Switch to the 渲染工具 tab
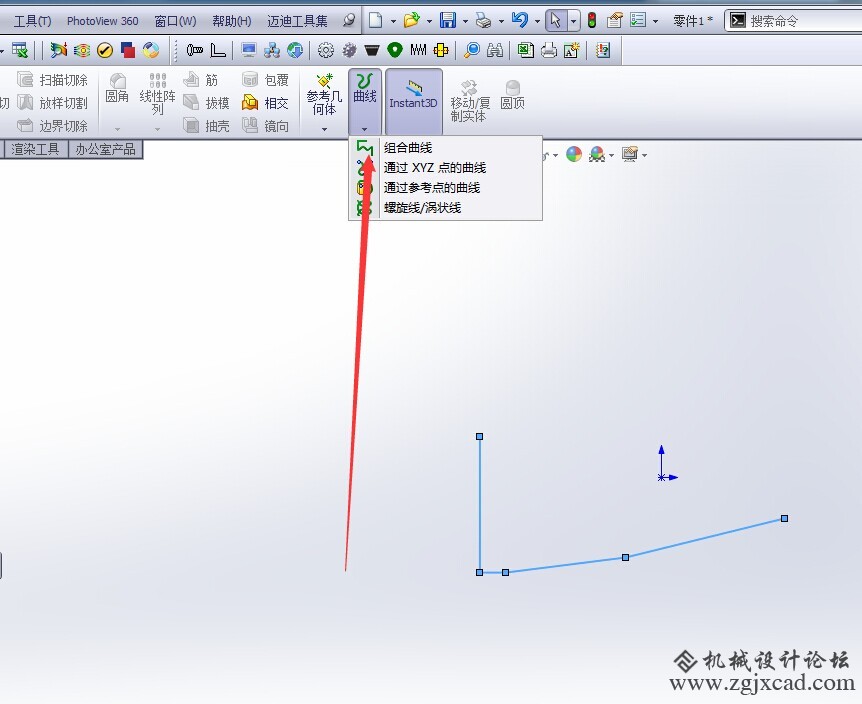The height and width of the screenshot is (704, 862). (35, 149)
